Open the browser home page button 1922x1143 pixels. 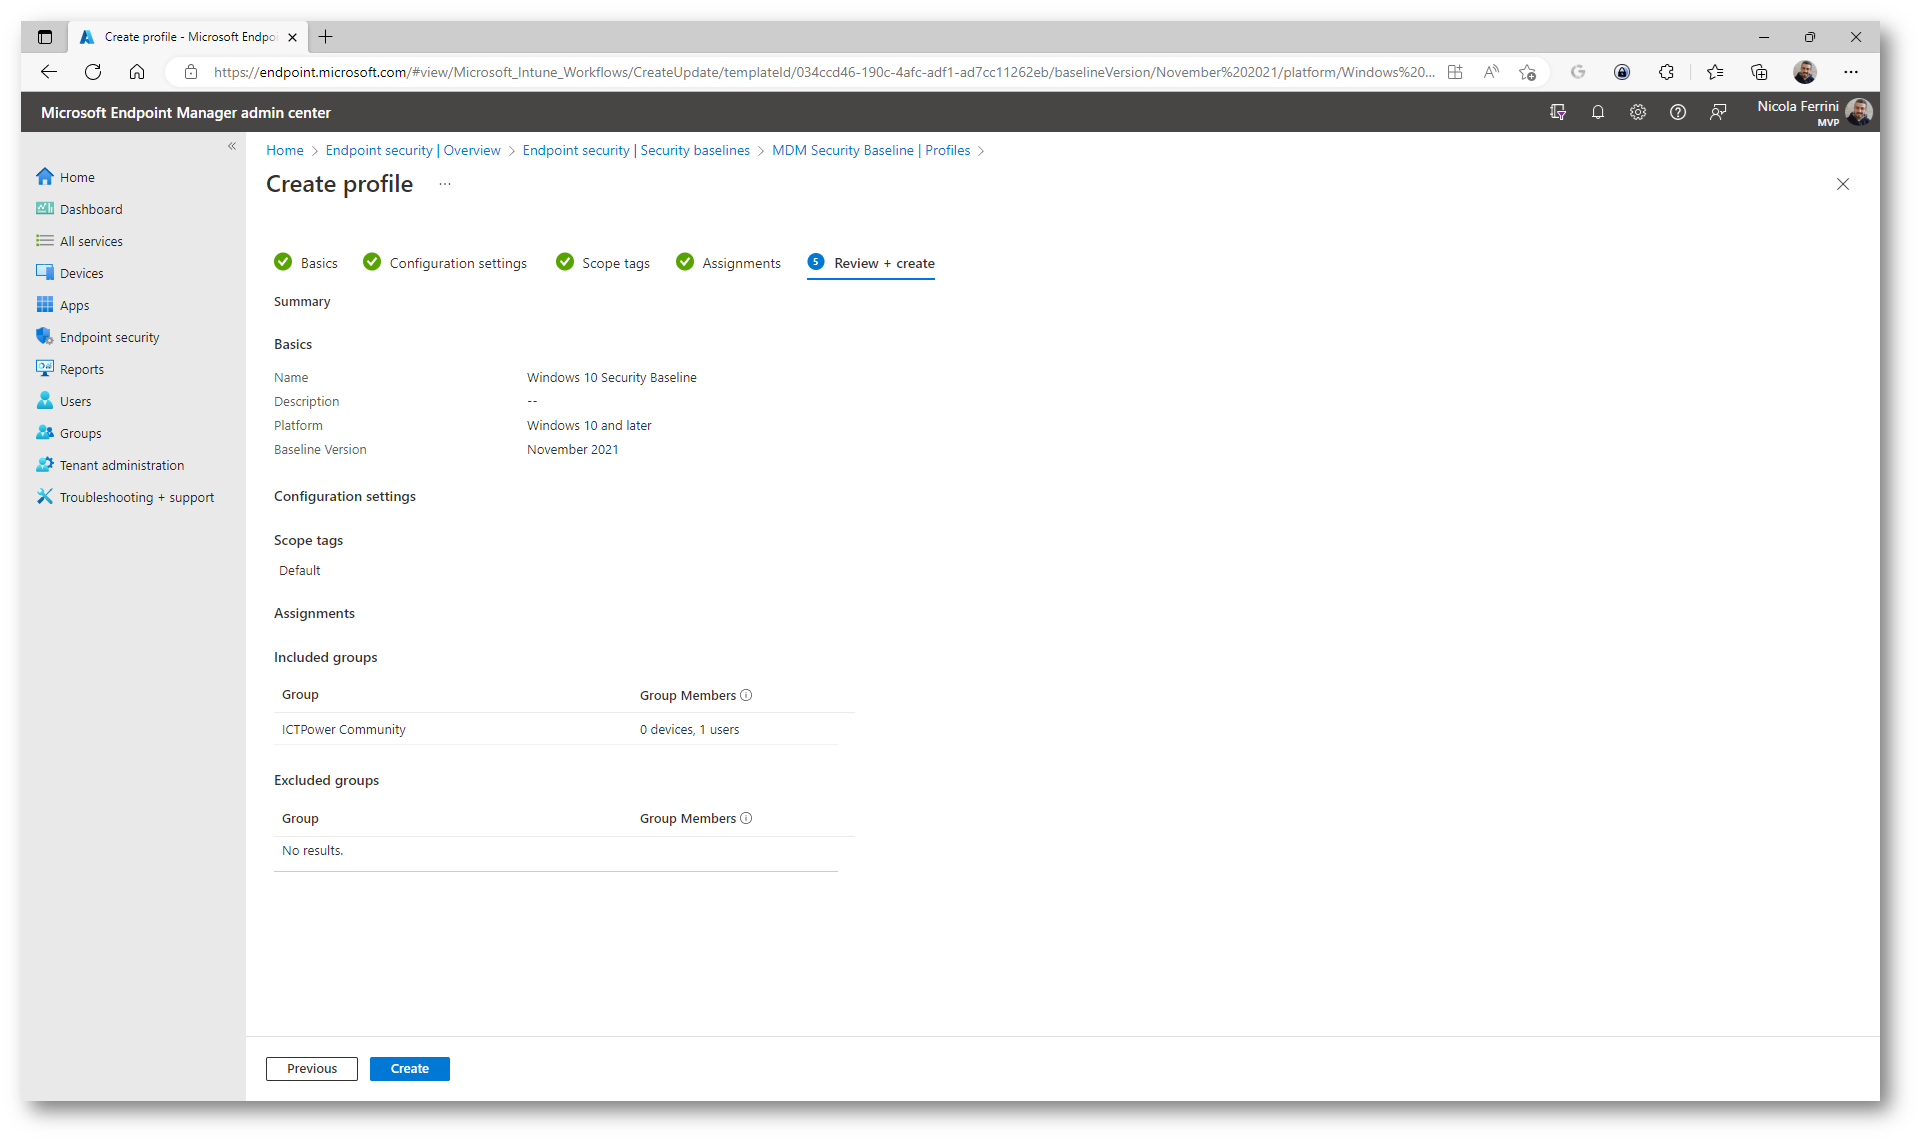[137, 72]
